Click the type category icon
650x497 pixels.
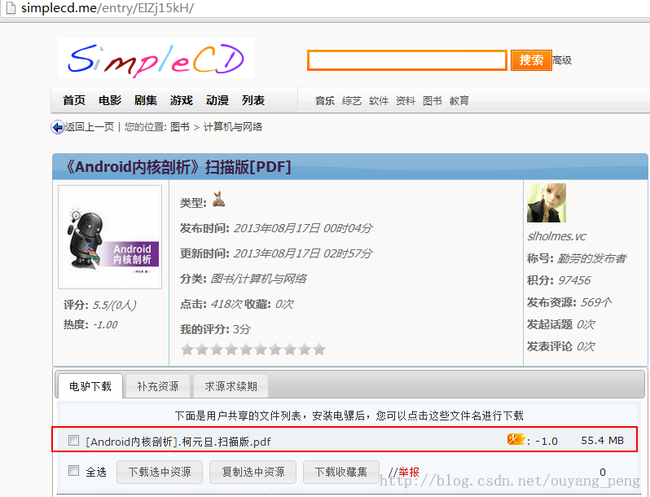[x=219, y=199]
